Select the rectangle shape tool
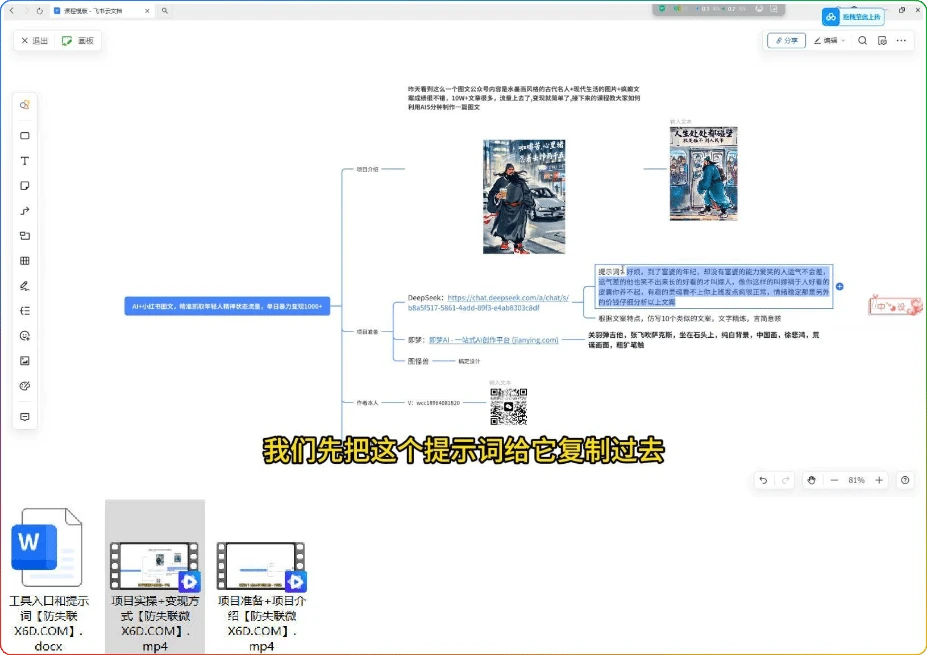Image resolution: width=927 pixels, height=655 pixels. 25,136
